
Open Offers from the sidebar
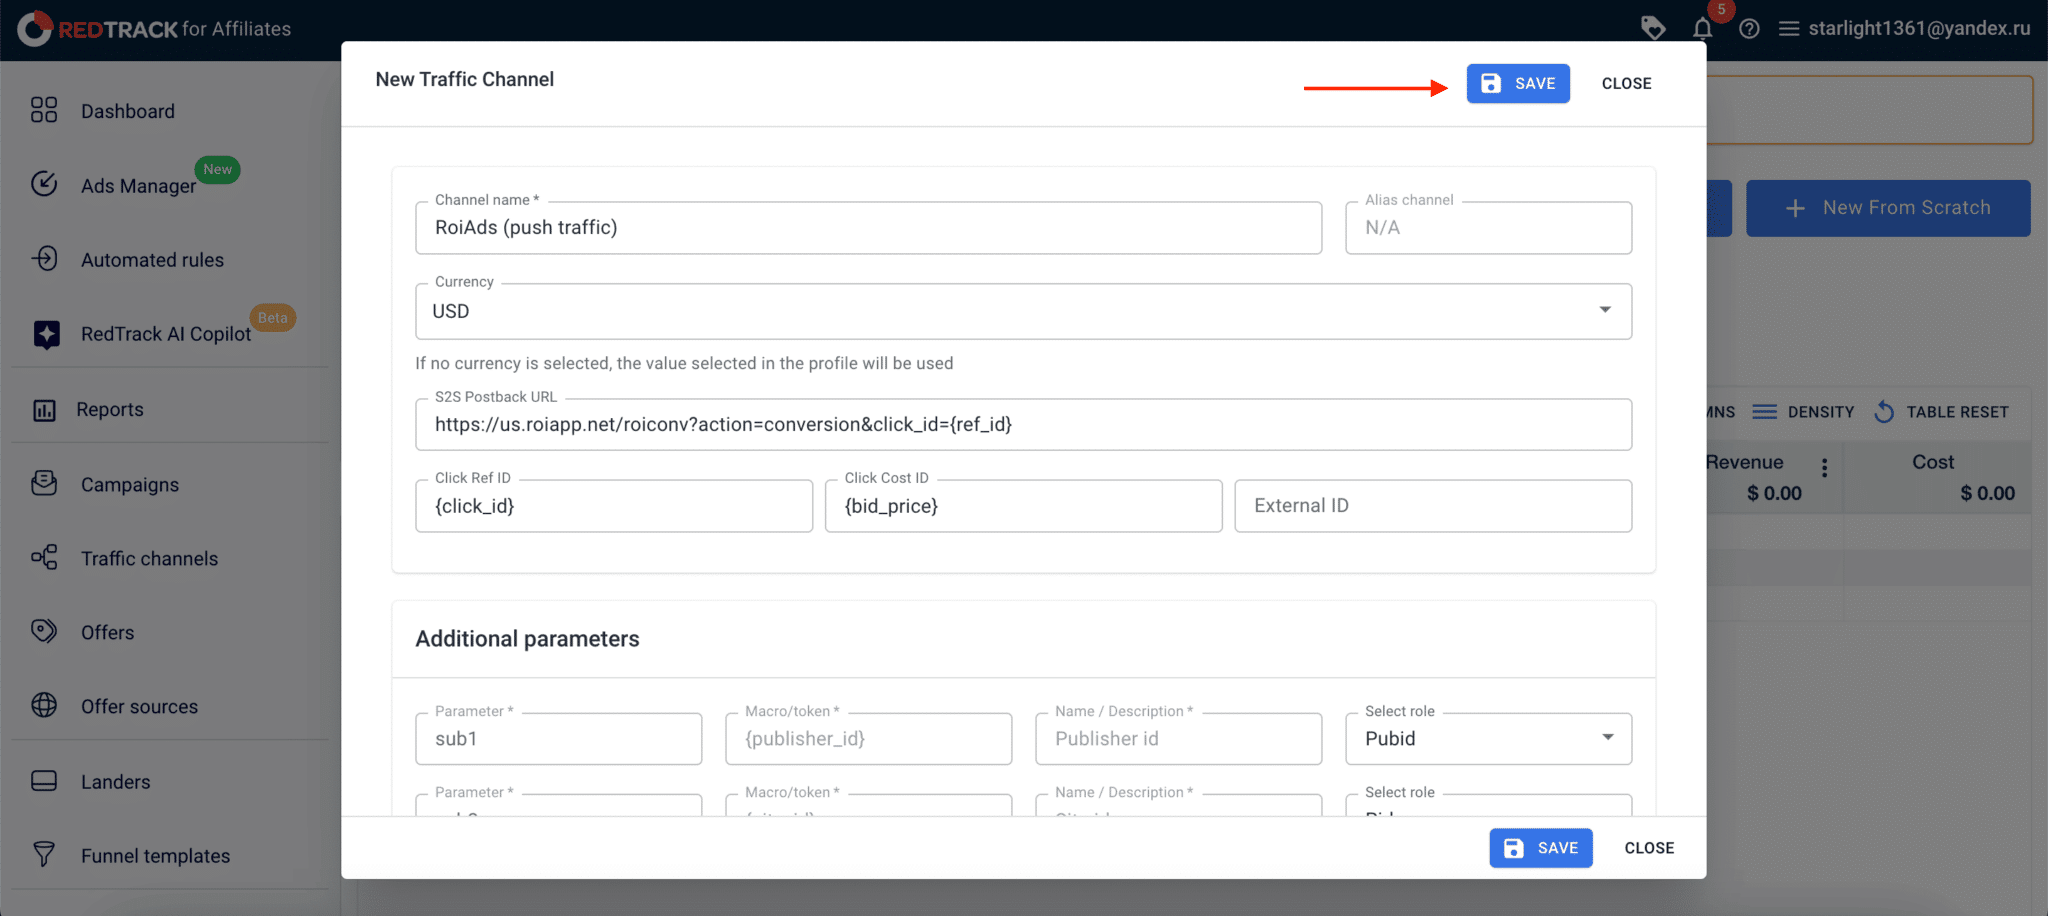44,631
